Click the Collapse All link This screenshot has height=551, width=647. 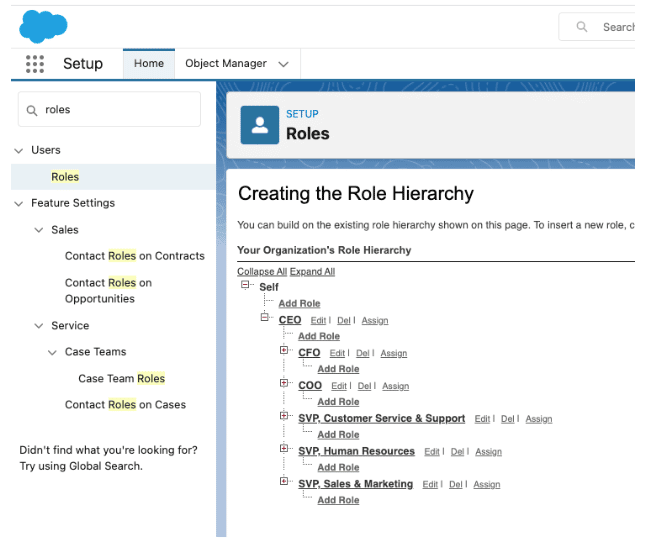coord(262,272)
